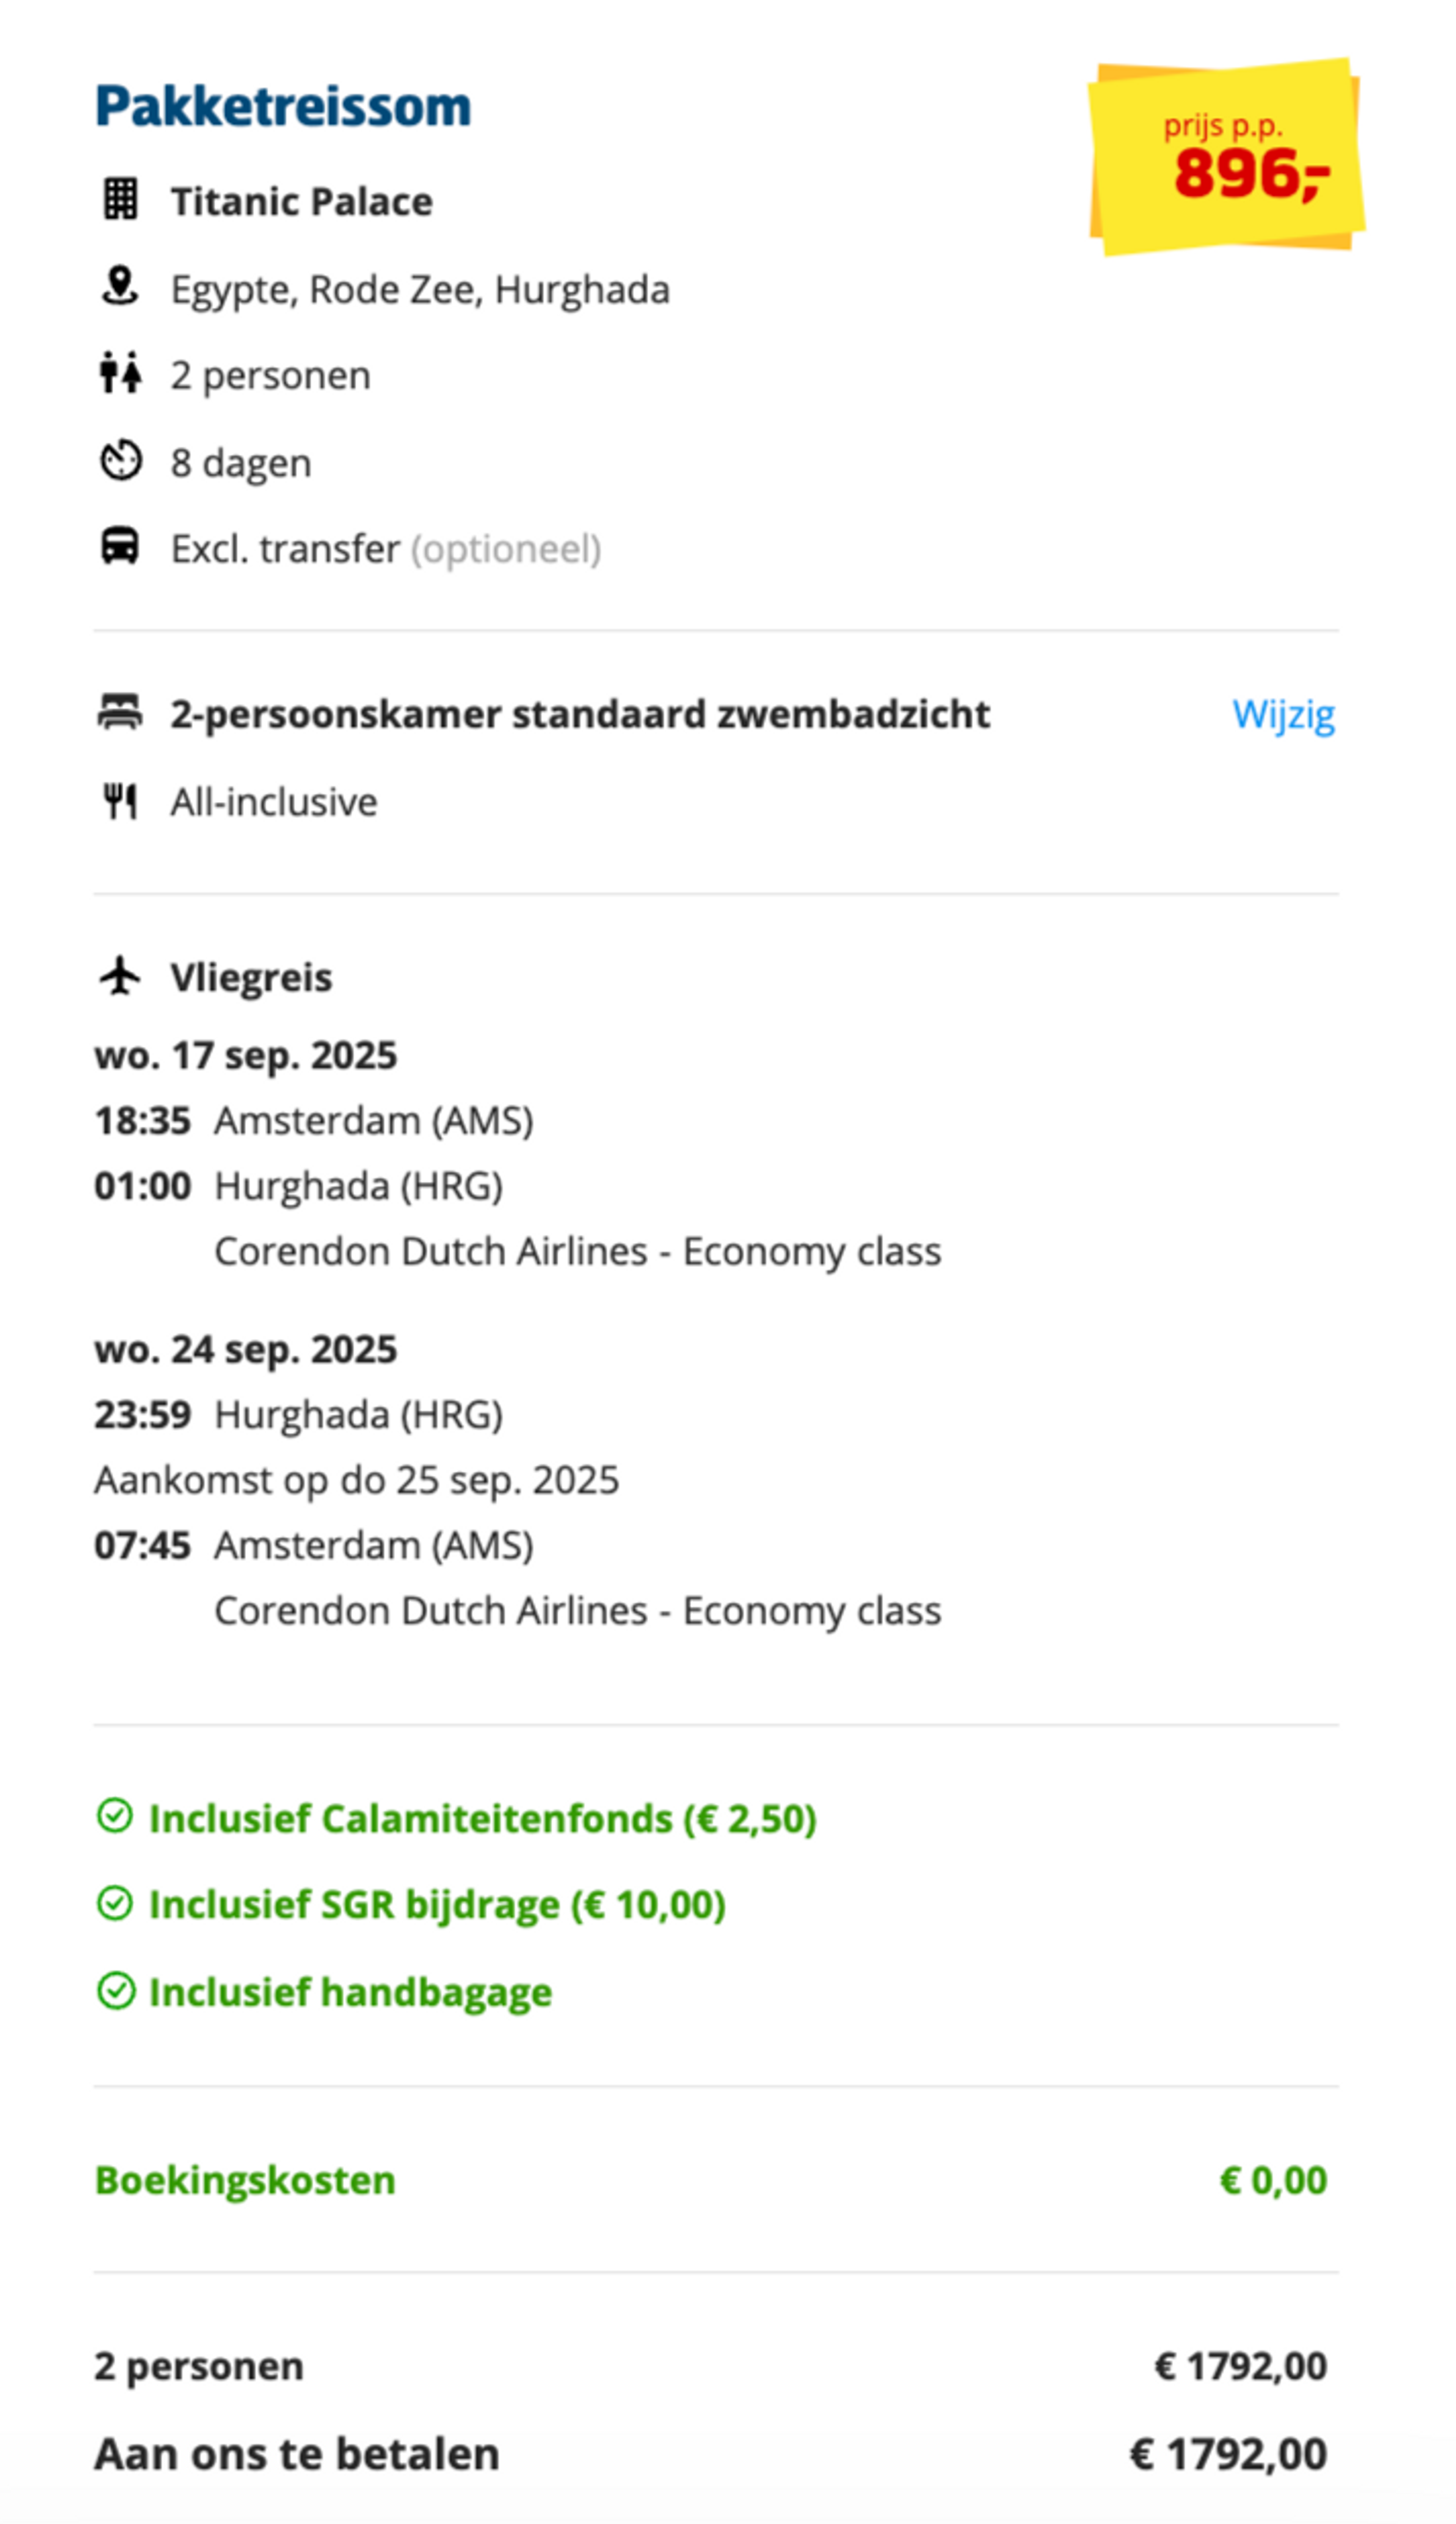The image size is (1456, 2524).
Task: Click the two persons icon
Action: point(120,374)
